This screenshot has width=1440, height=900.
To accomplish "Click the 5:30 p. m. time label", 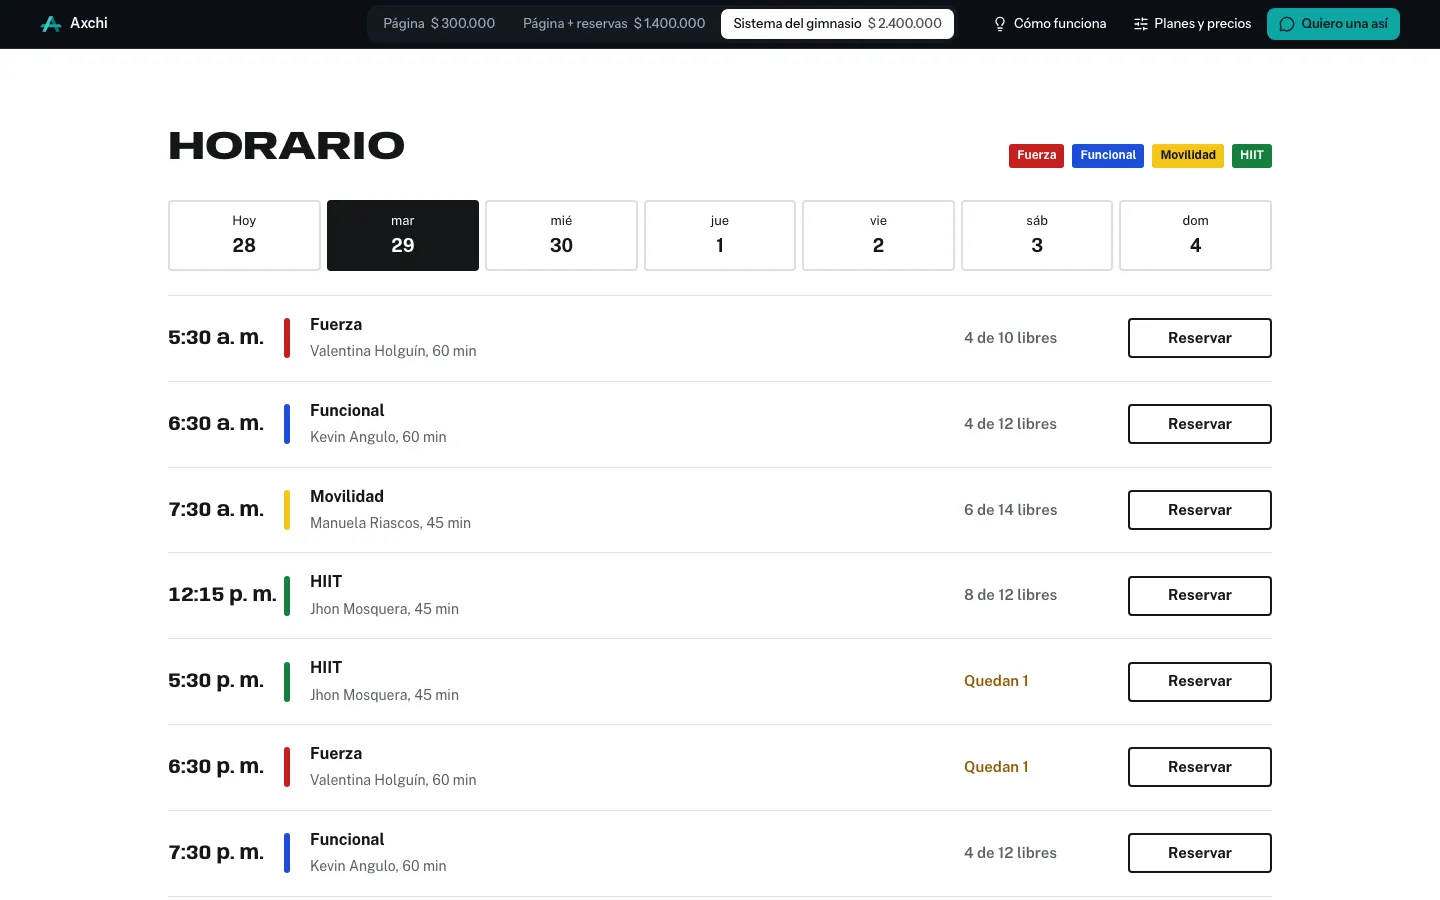I will coord(216,681).
